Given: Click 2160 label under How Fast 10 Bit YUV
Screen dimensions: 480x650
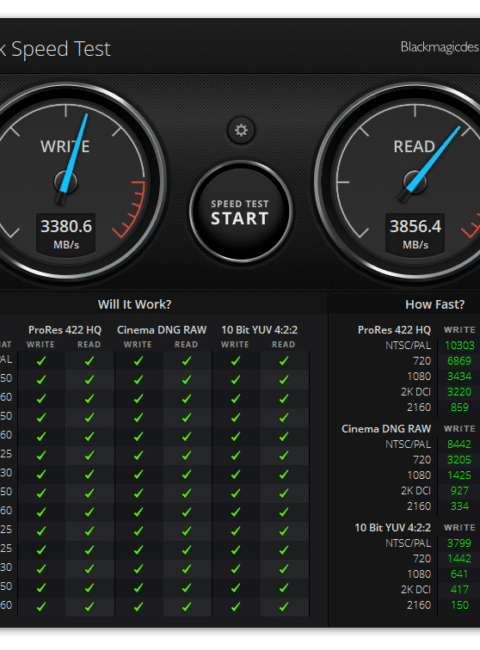Looking at the screenshot, I should pos(419,605).
